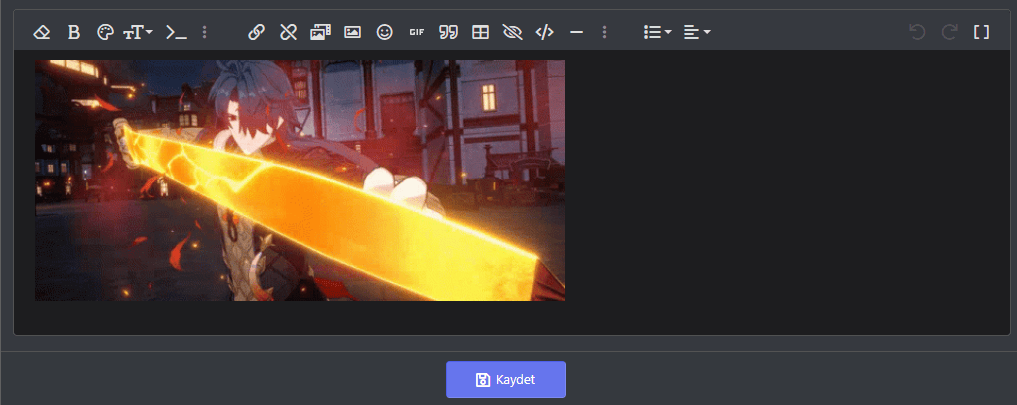Open more insert options after horizontal line
Screen dimensions: 1017x405
tap(604, 32)
